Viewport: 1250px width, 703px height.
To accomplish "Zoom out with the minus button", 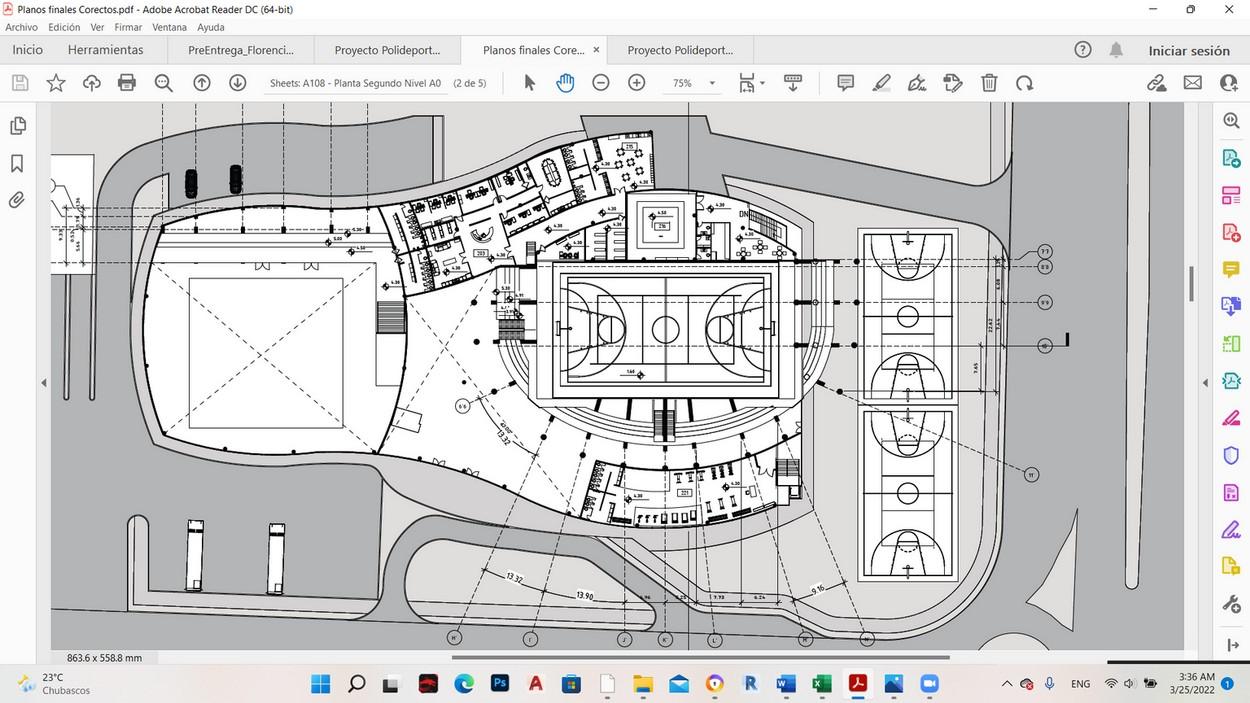I will pyautogui.click(x=601, y=83).
